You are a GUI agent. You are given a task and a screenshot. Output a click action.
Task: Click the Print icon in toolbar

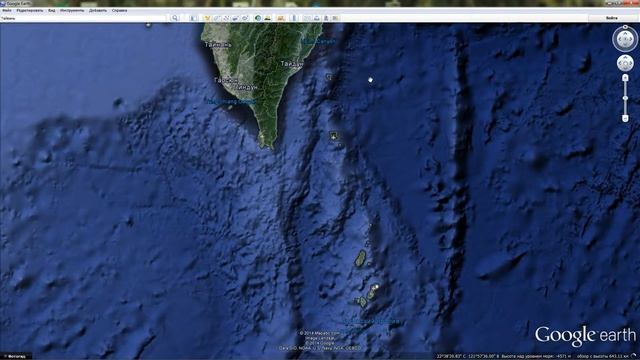tap(317, 18)
